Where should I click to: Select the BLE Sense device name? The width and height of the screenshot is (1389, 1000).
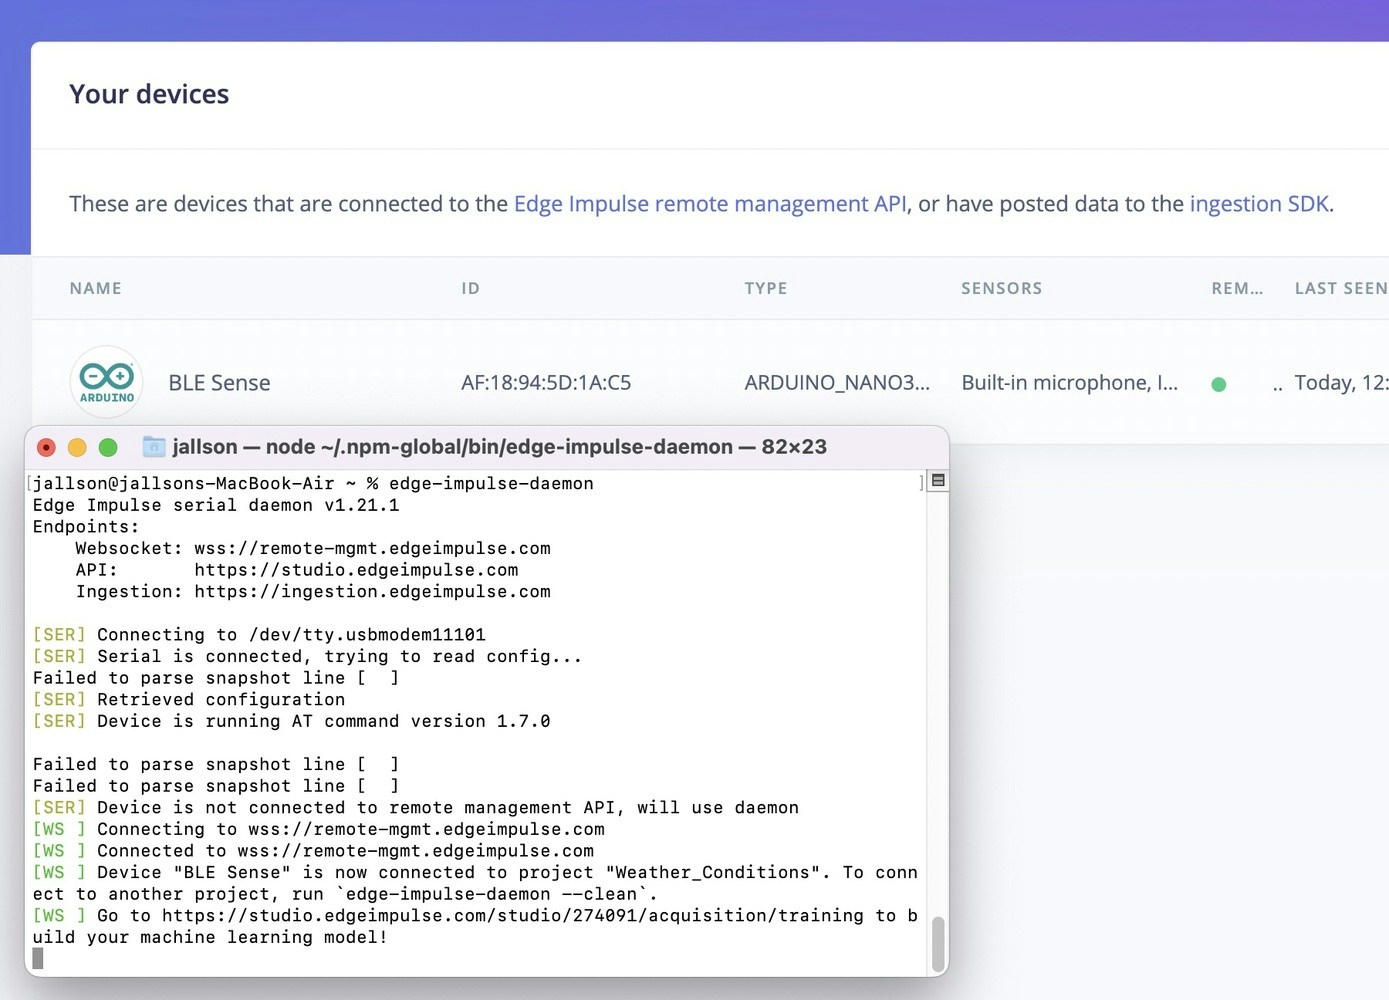coord(219,383)
